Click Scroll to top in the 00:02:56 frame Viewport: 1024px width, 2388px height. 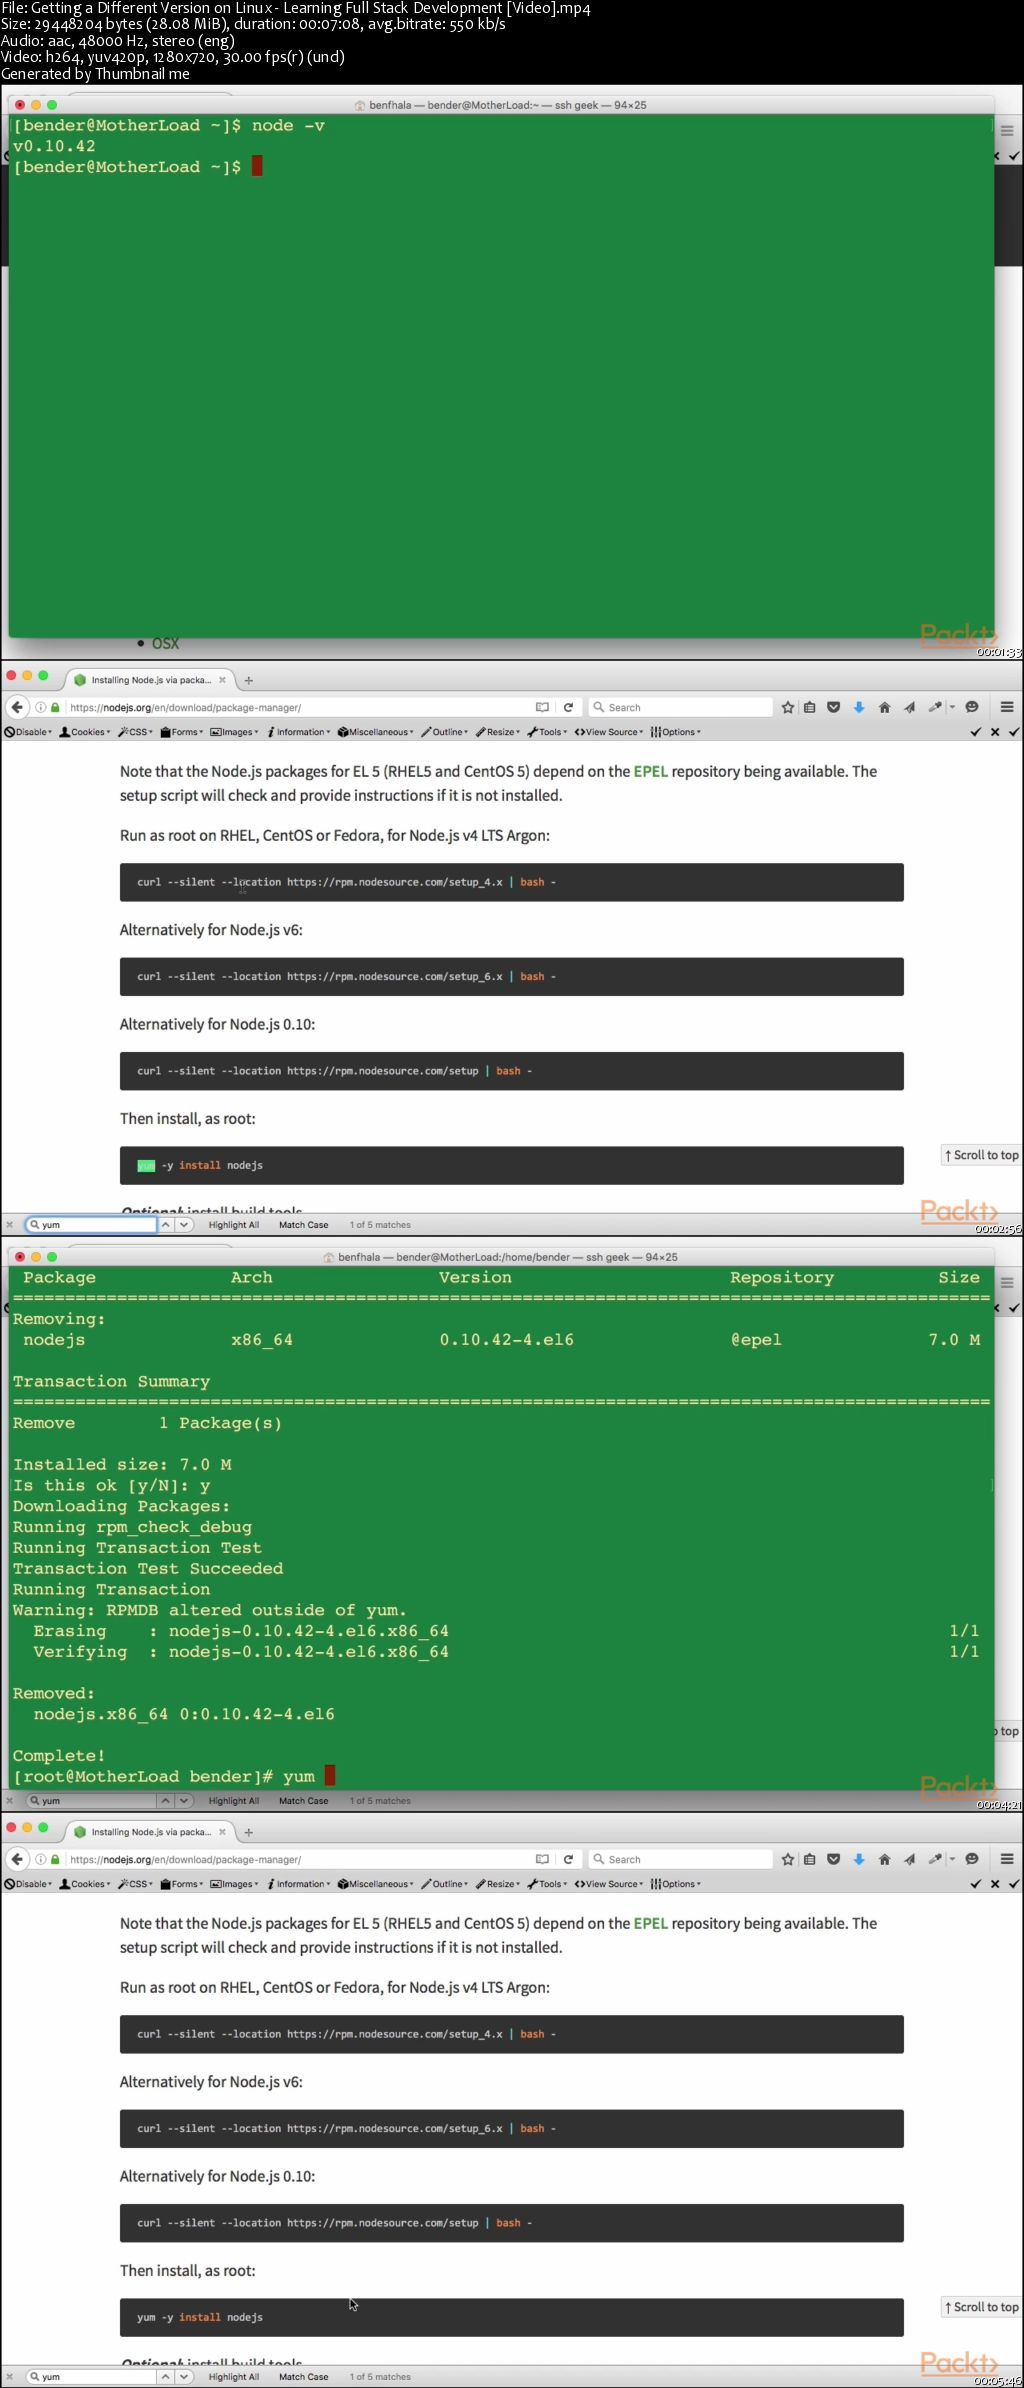[x=981, y=1155]
